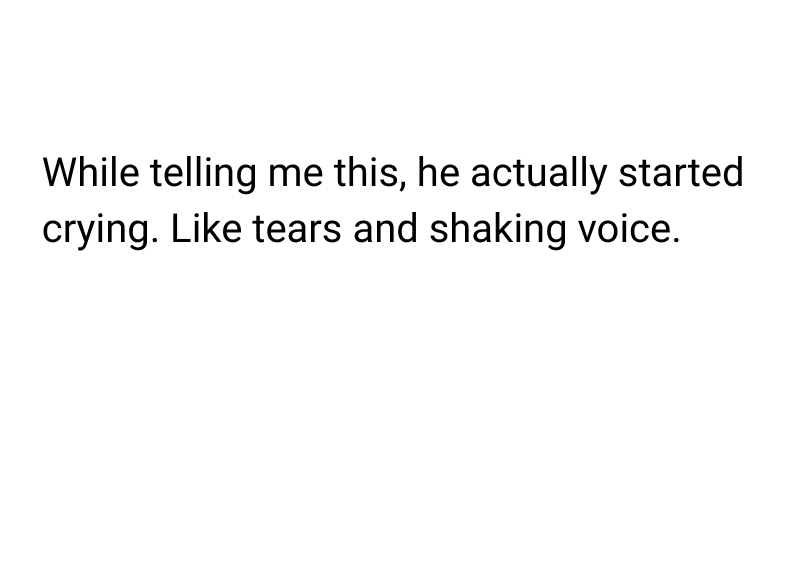Place cursor on the word "actually"
Viewport: 800px width, 570px height.
click(538, 173)
